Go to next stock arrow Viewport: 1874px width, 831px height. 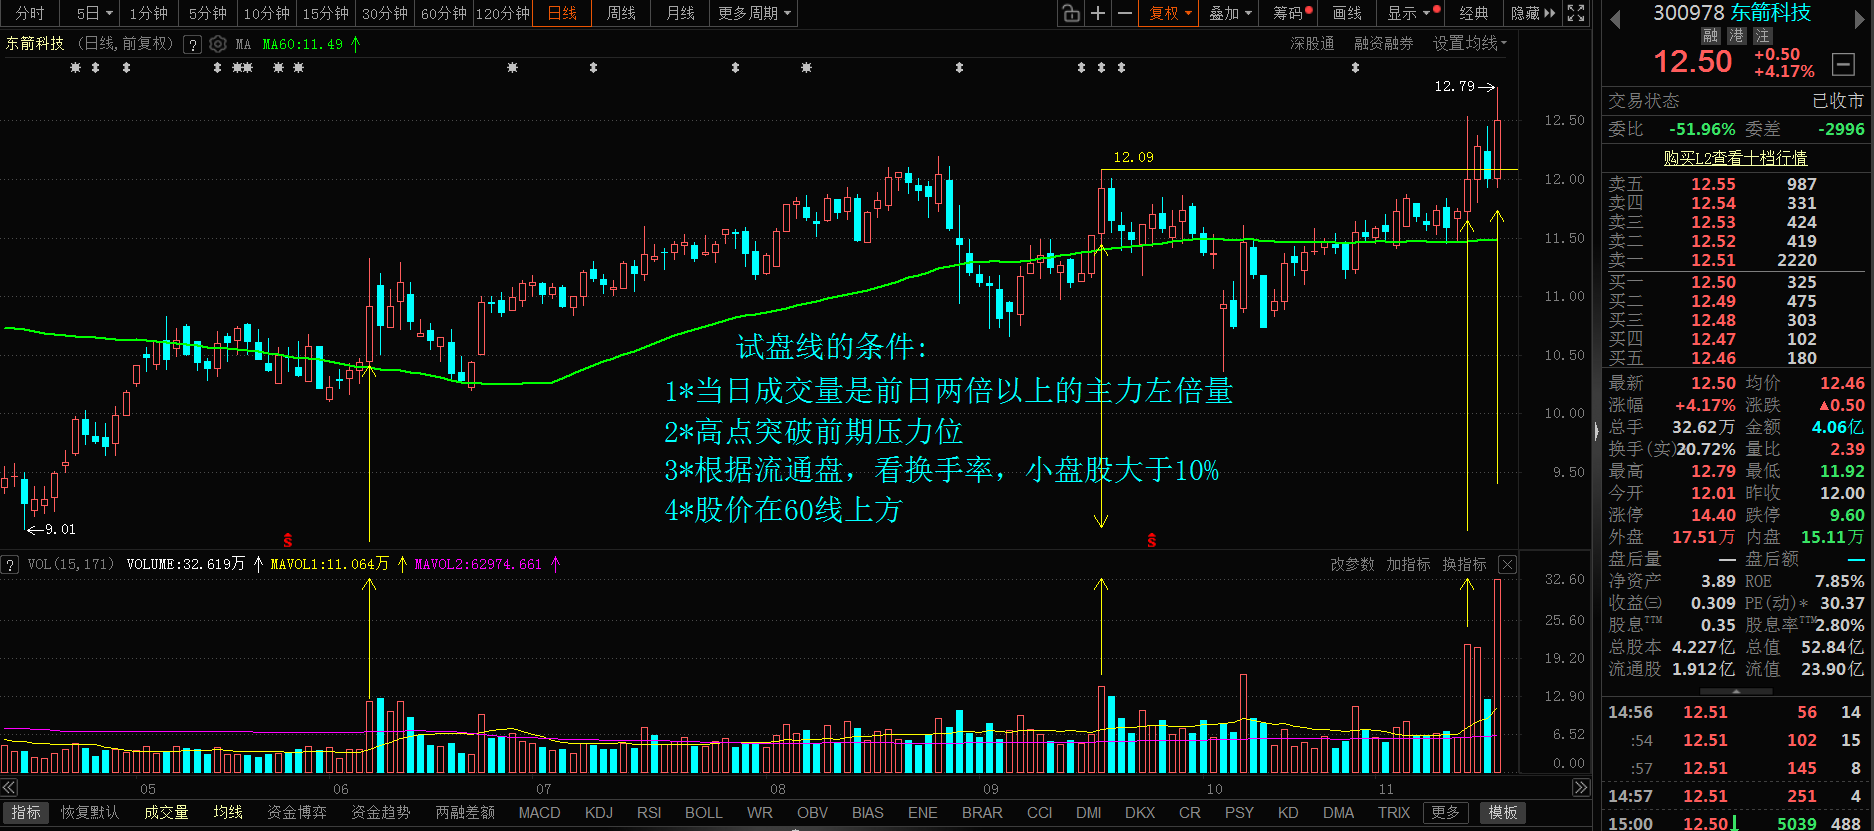pos(1861,19)
